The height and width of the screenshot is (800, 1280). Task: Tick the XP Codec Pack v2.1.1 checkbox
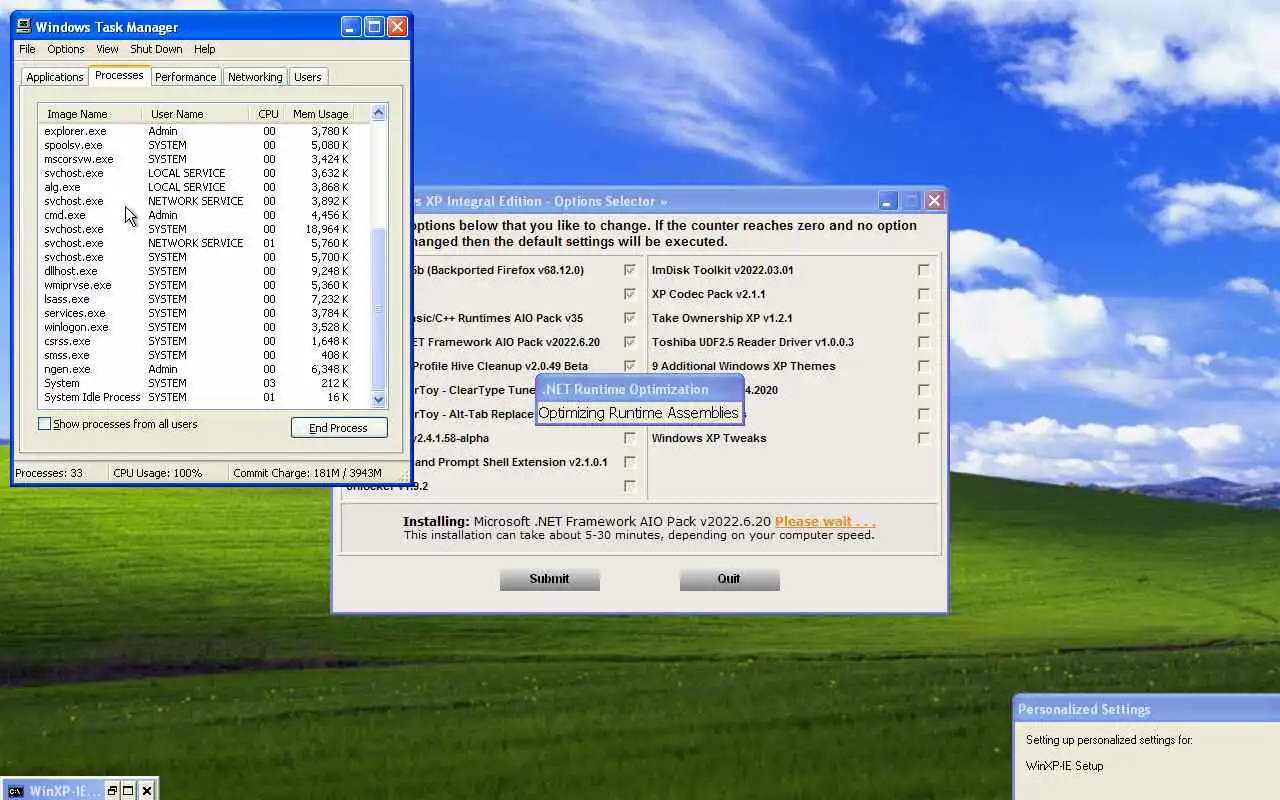[x=923, y=294]
